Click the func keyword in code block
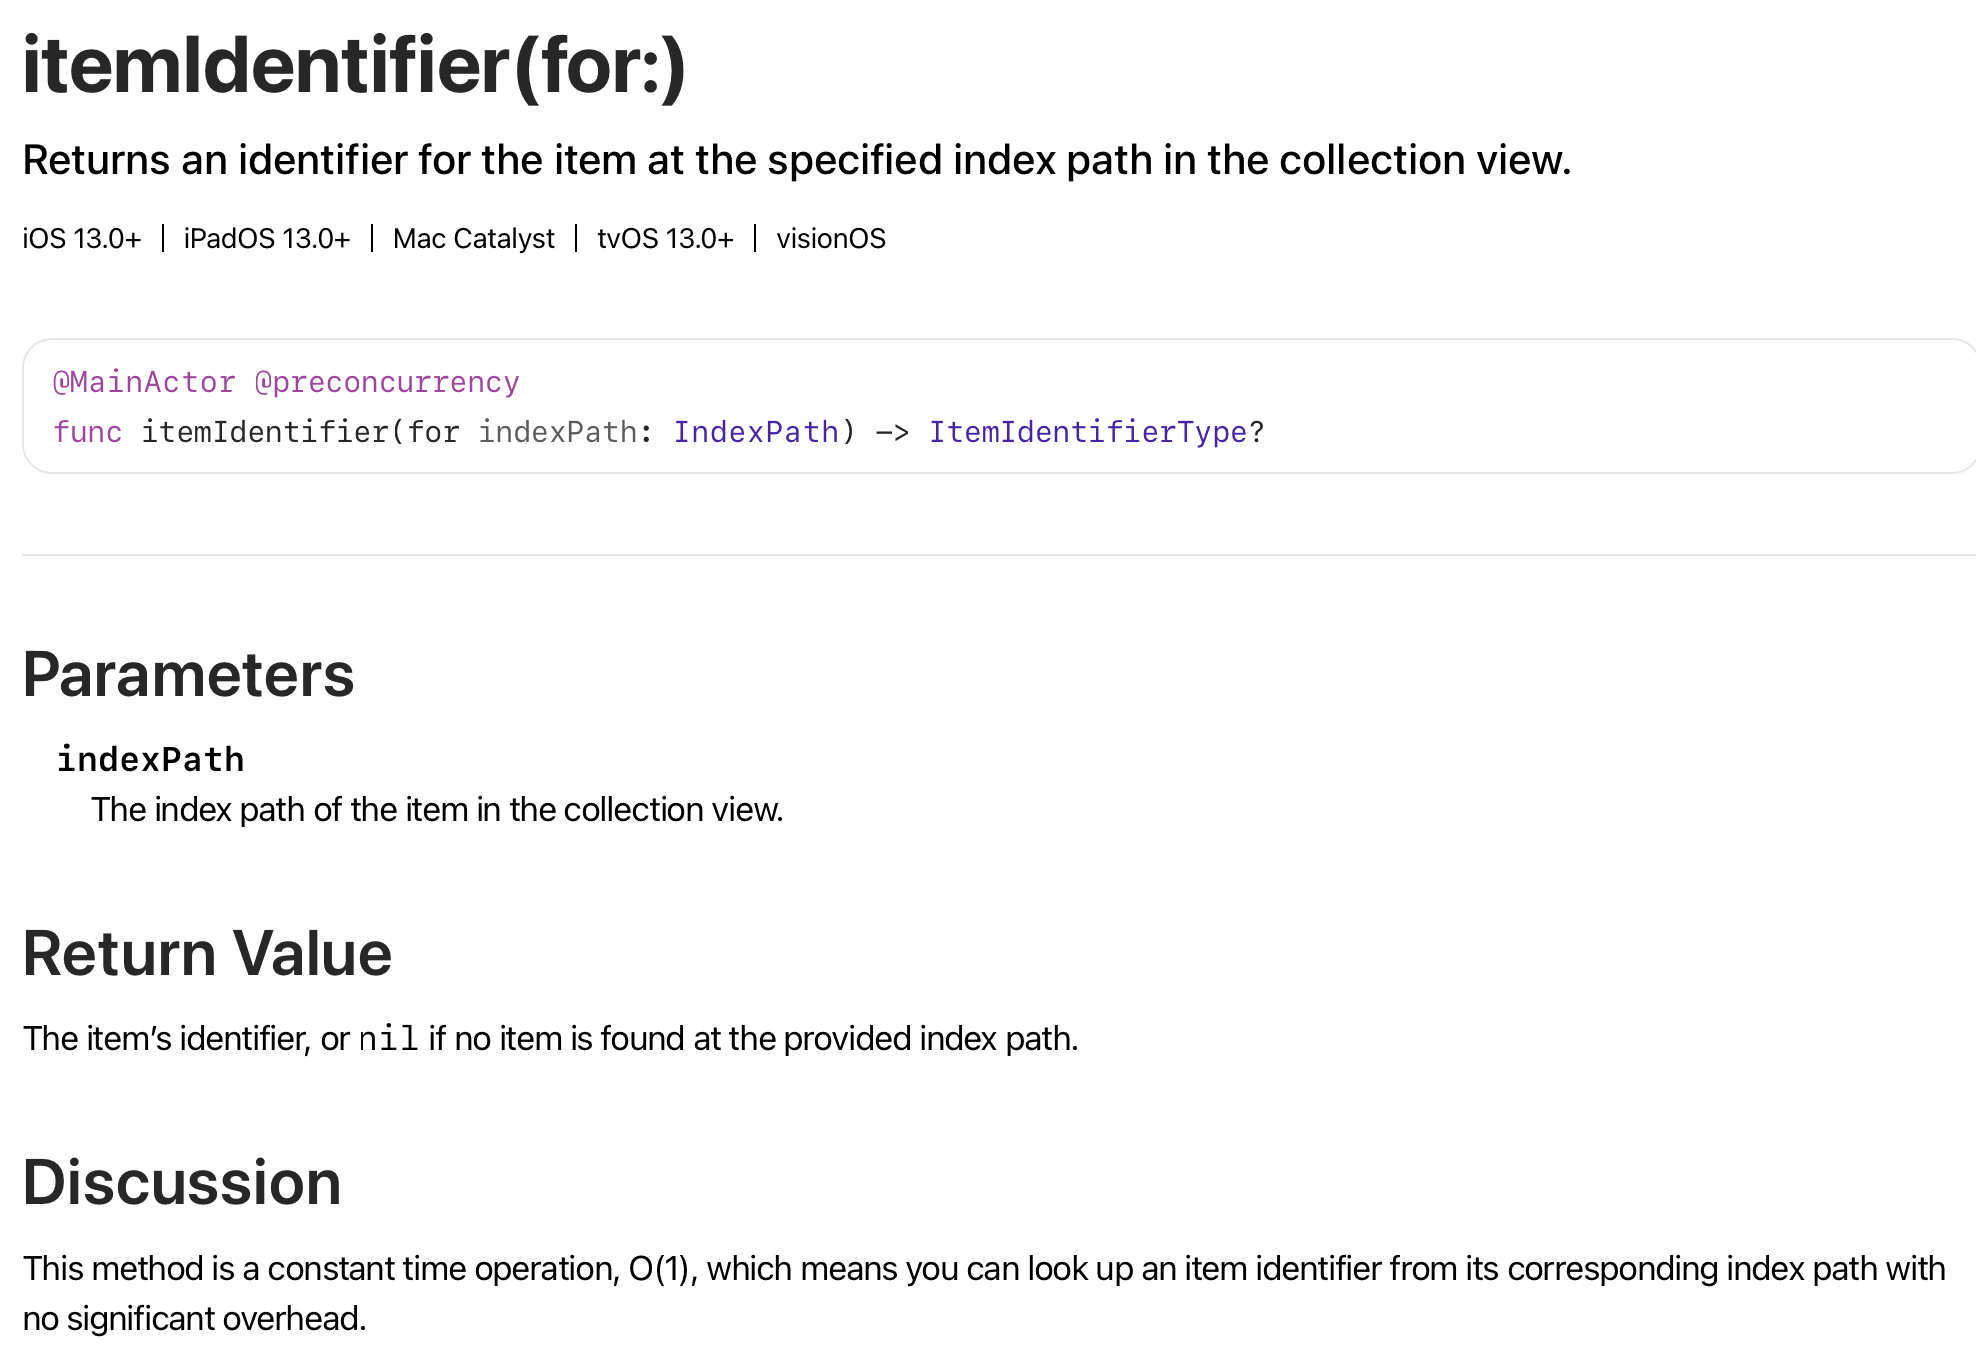Viewport: 1976px width, 1358px height. coord(88,432)
